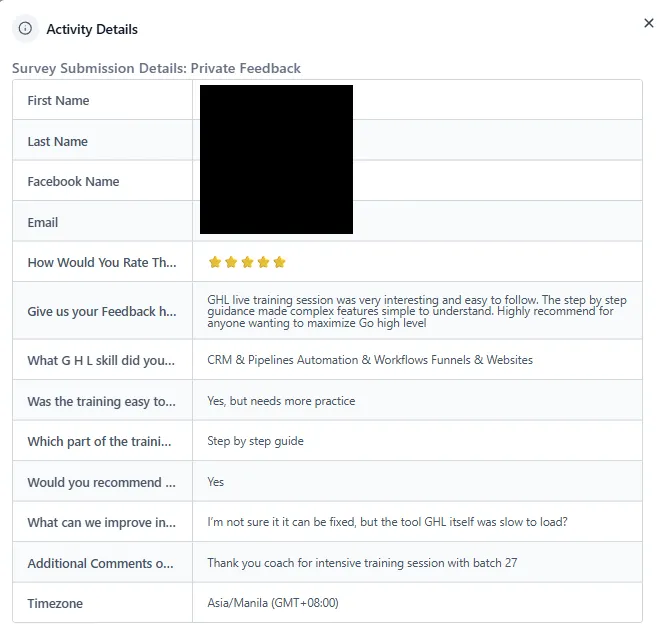Click the GHL live training feedback text
The image size is (657, 629).
pos(417,311)
